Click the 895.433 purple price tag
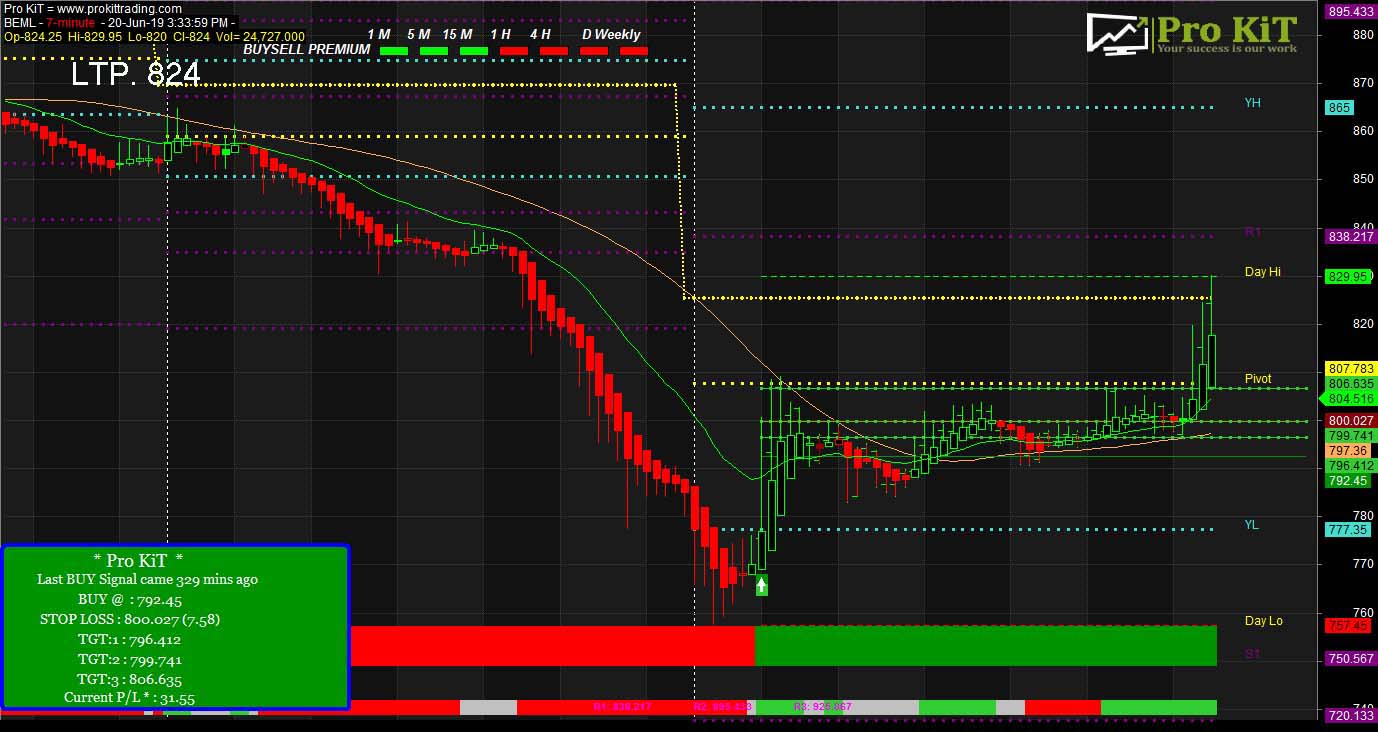 pos(1350,12)
